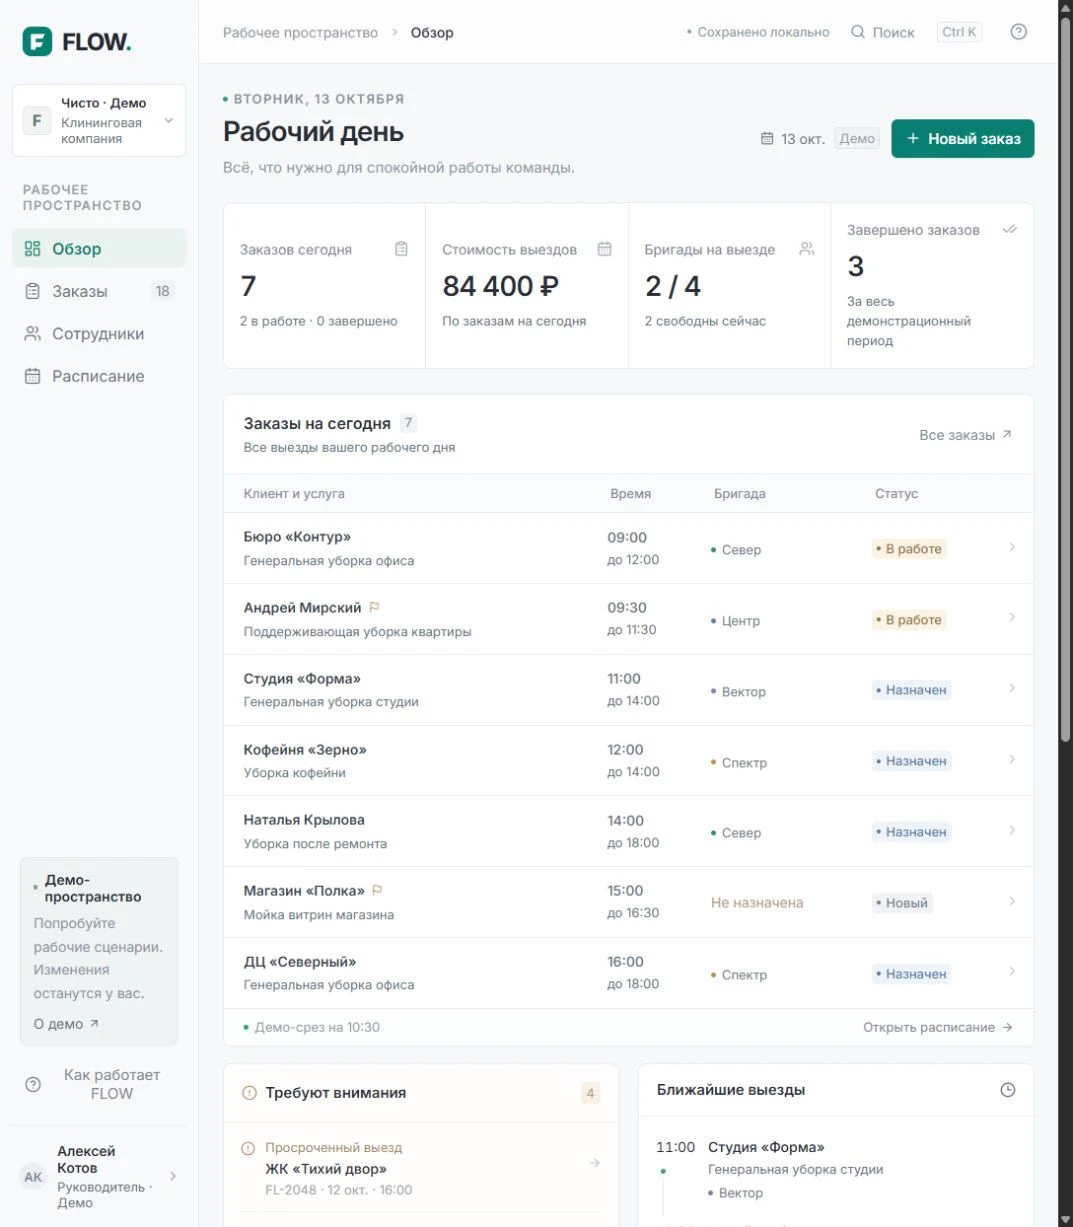Click clipboard icon on Заказов сегодня card

coord(401,249)
